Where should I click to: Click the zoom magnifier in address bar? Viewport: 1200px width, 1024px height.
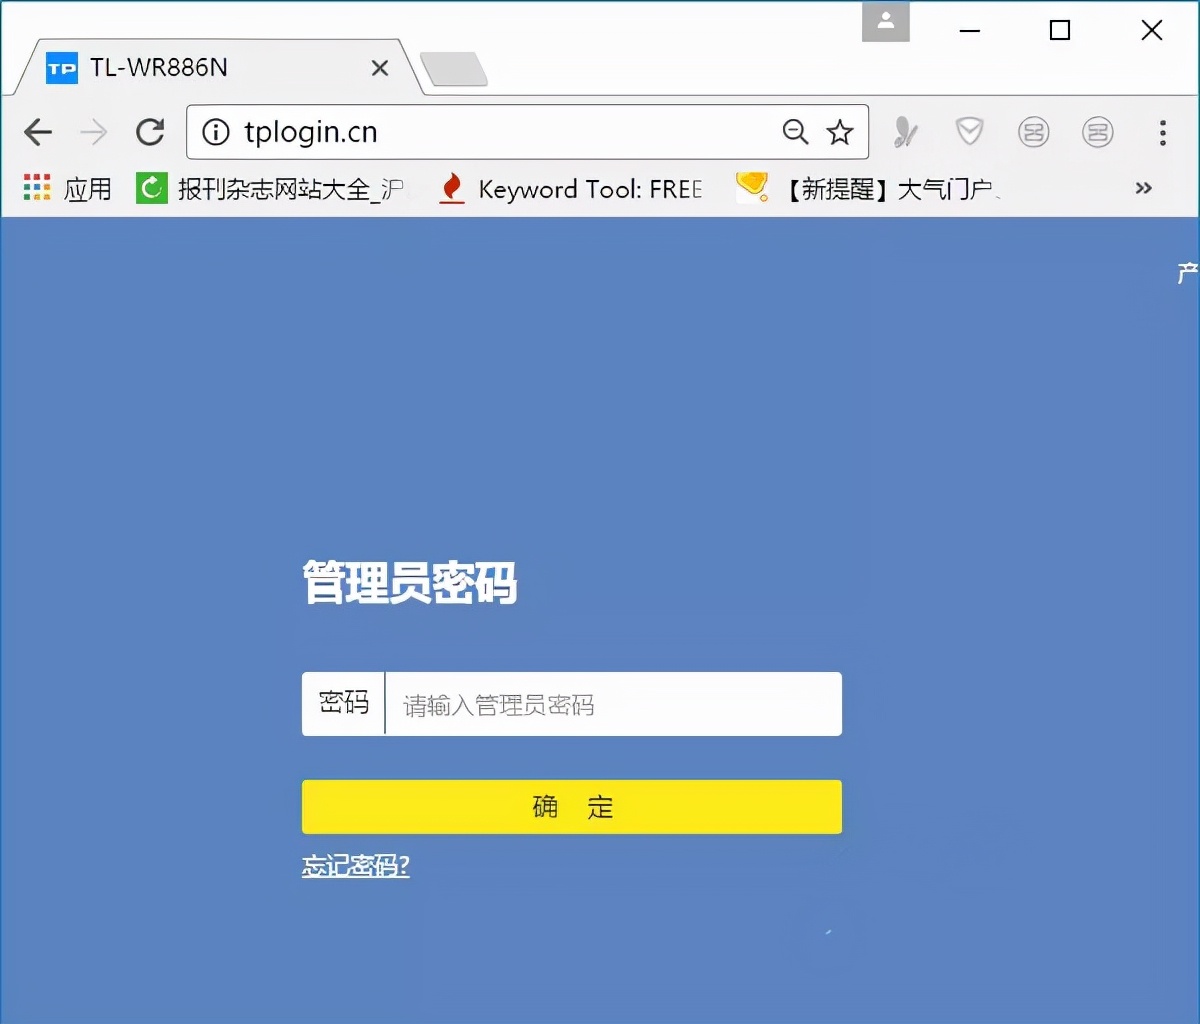[795, 132]
